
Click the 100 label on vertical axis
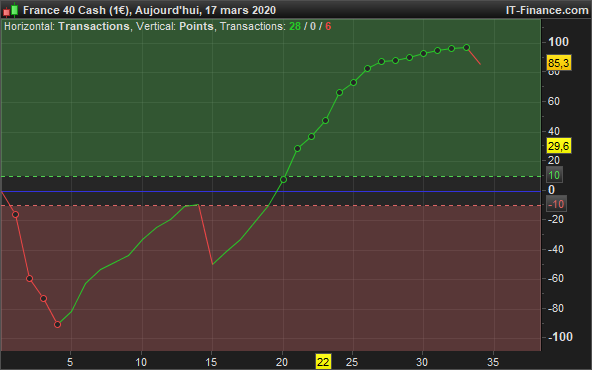point(558,42)
